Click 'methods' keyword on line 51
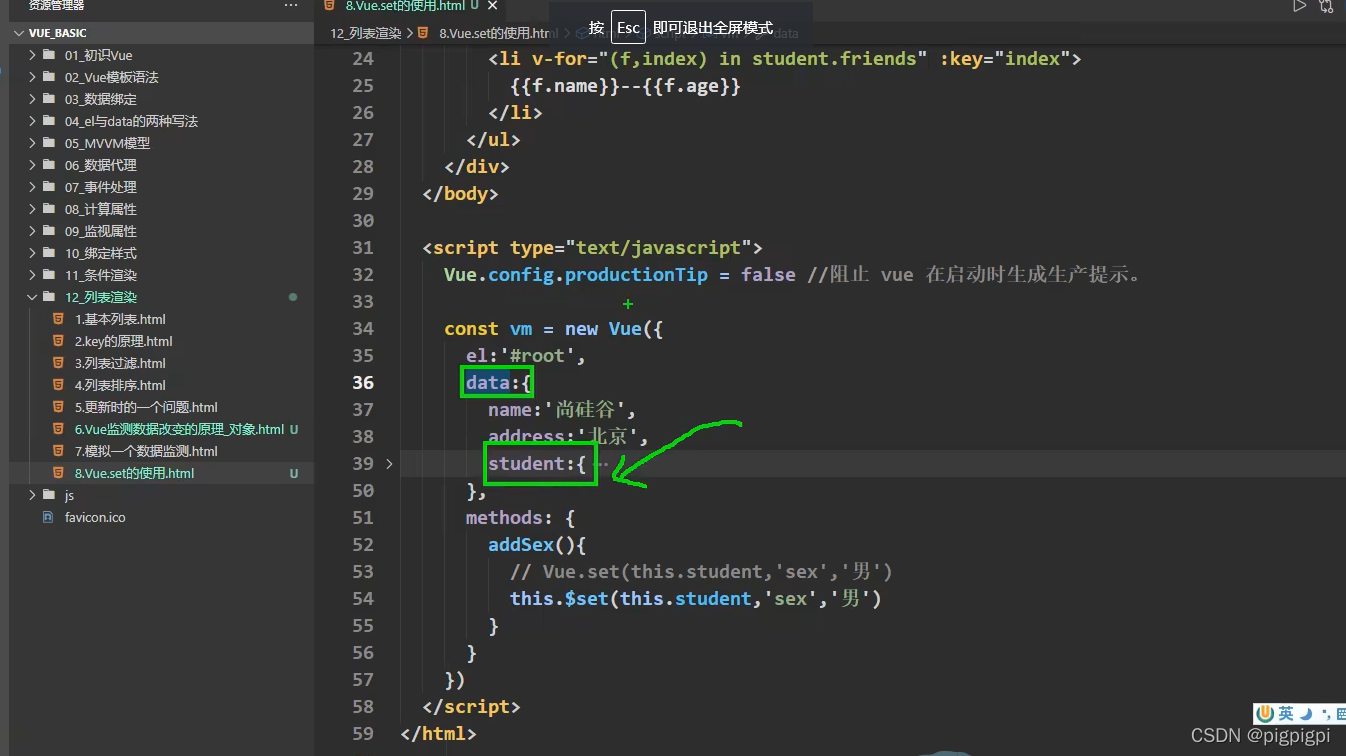The height and width of the screenshot is (756, 1346). click(504, 517)
